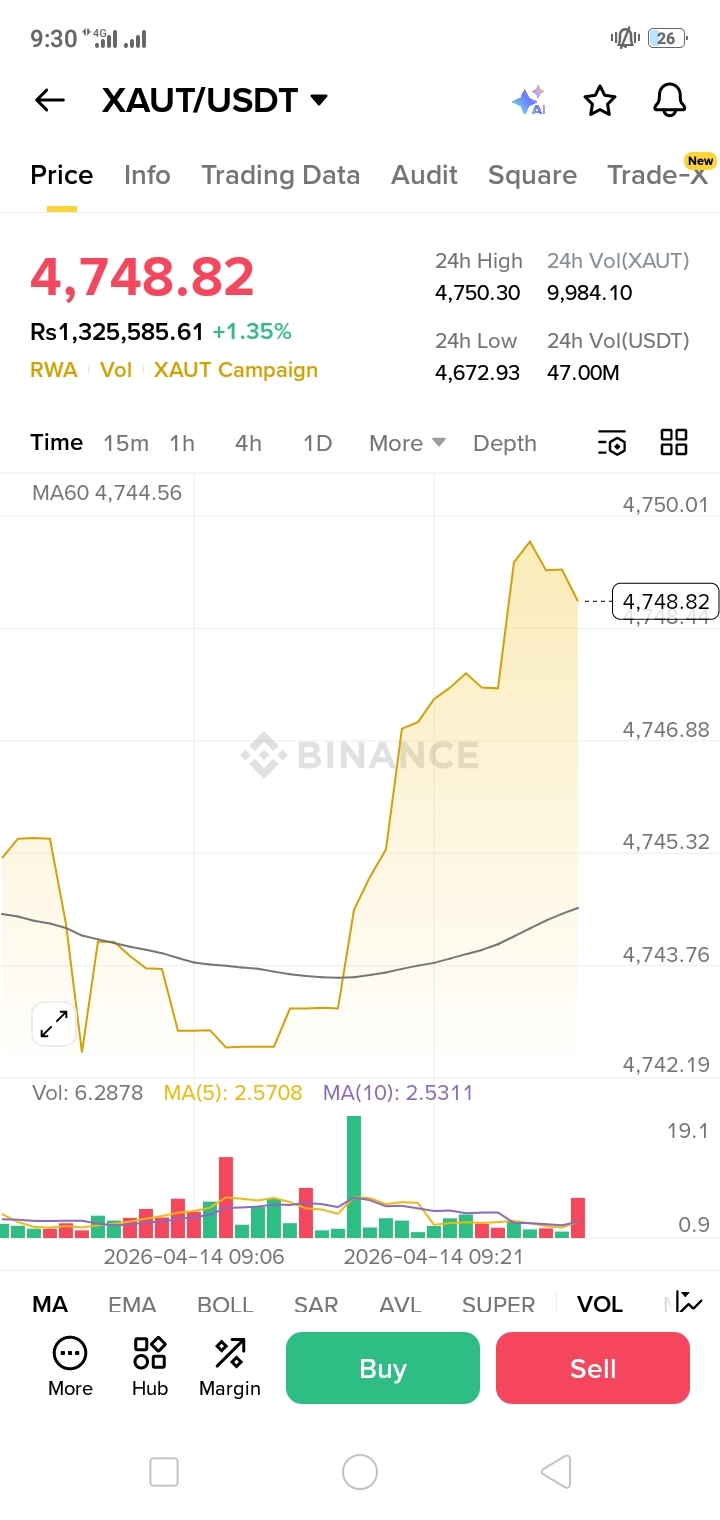720x1520 pixels.
Task: Toggle the BOLL indicator
Action: (x=225, y=1304)
